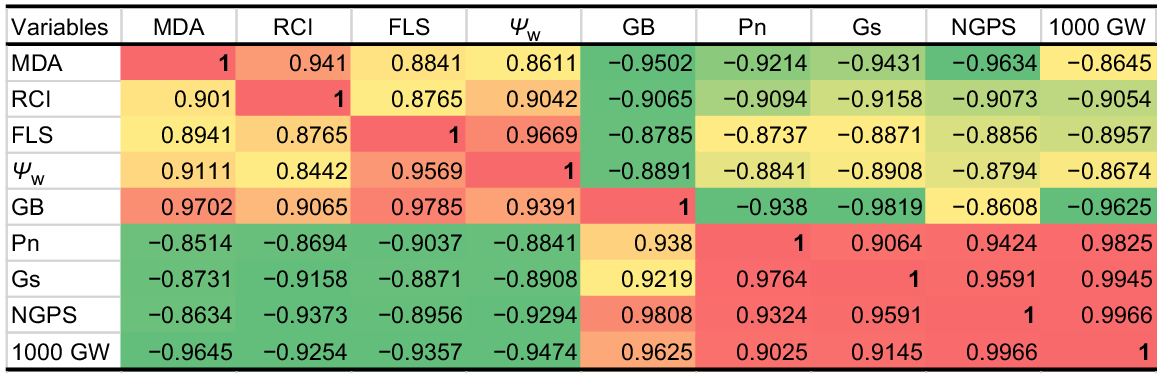The height and width of the screenshot is (376, 1163).
Task: Select the RCI column header
Action: click(294, 27)
